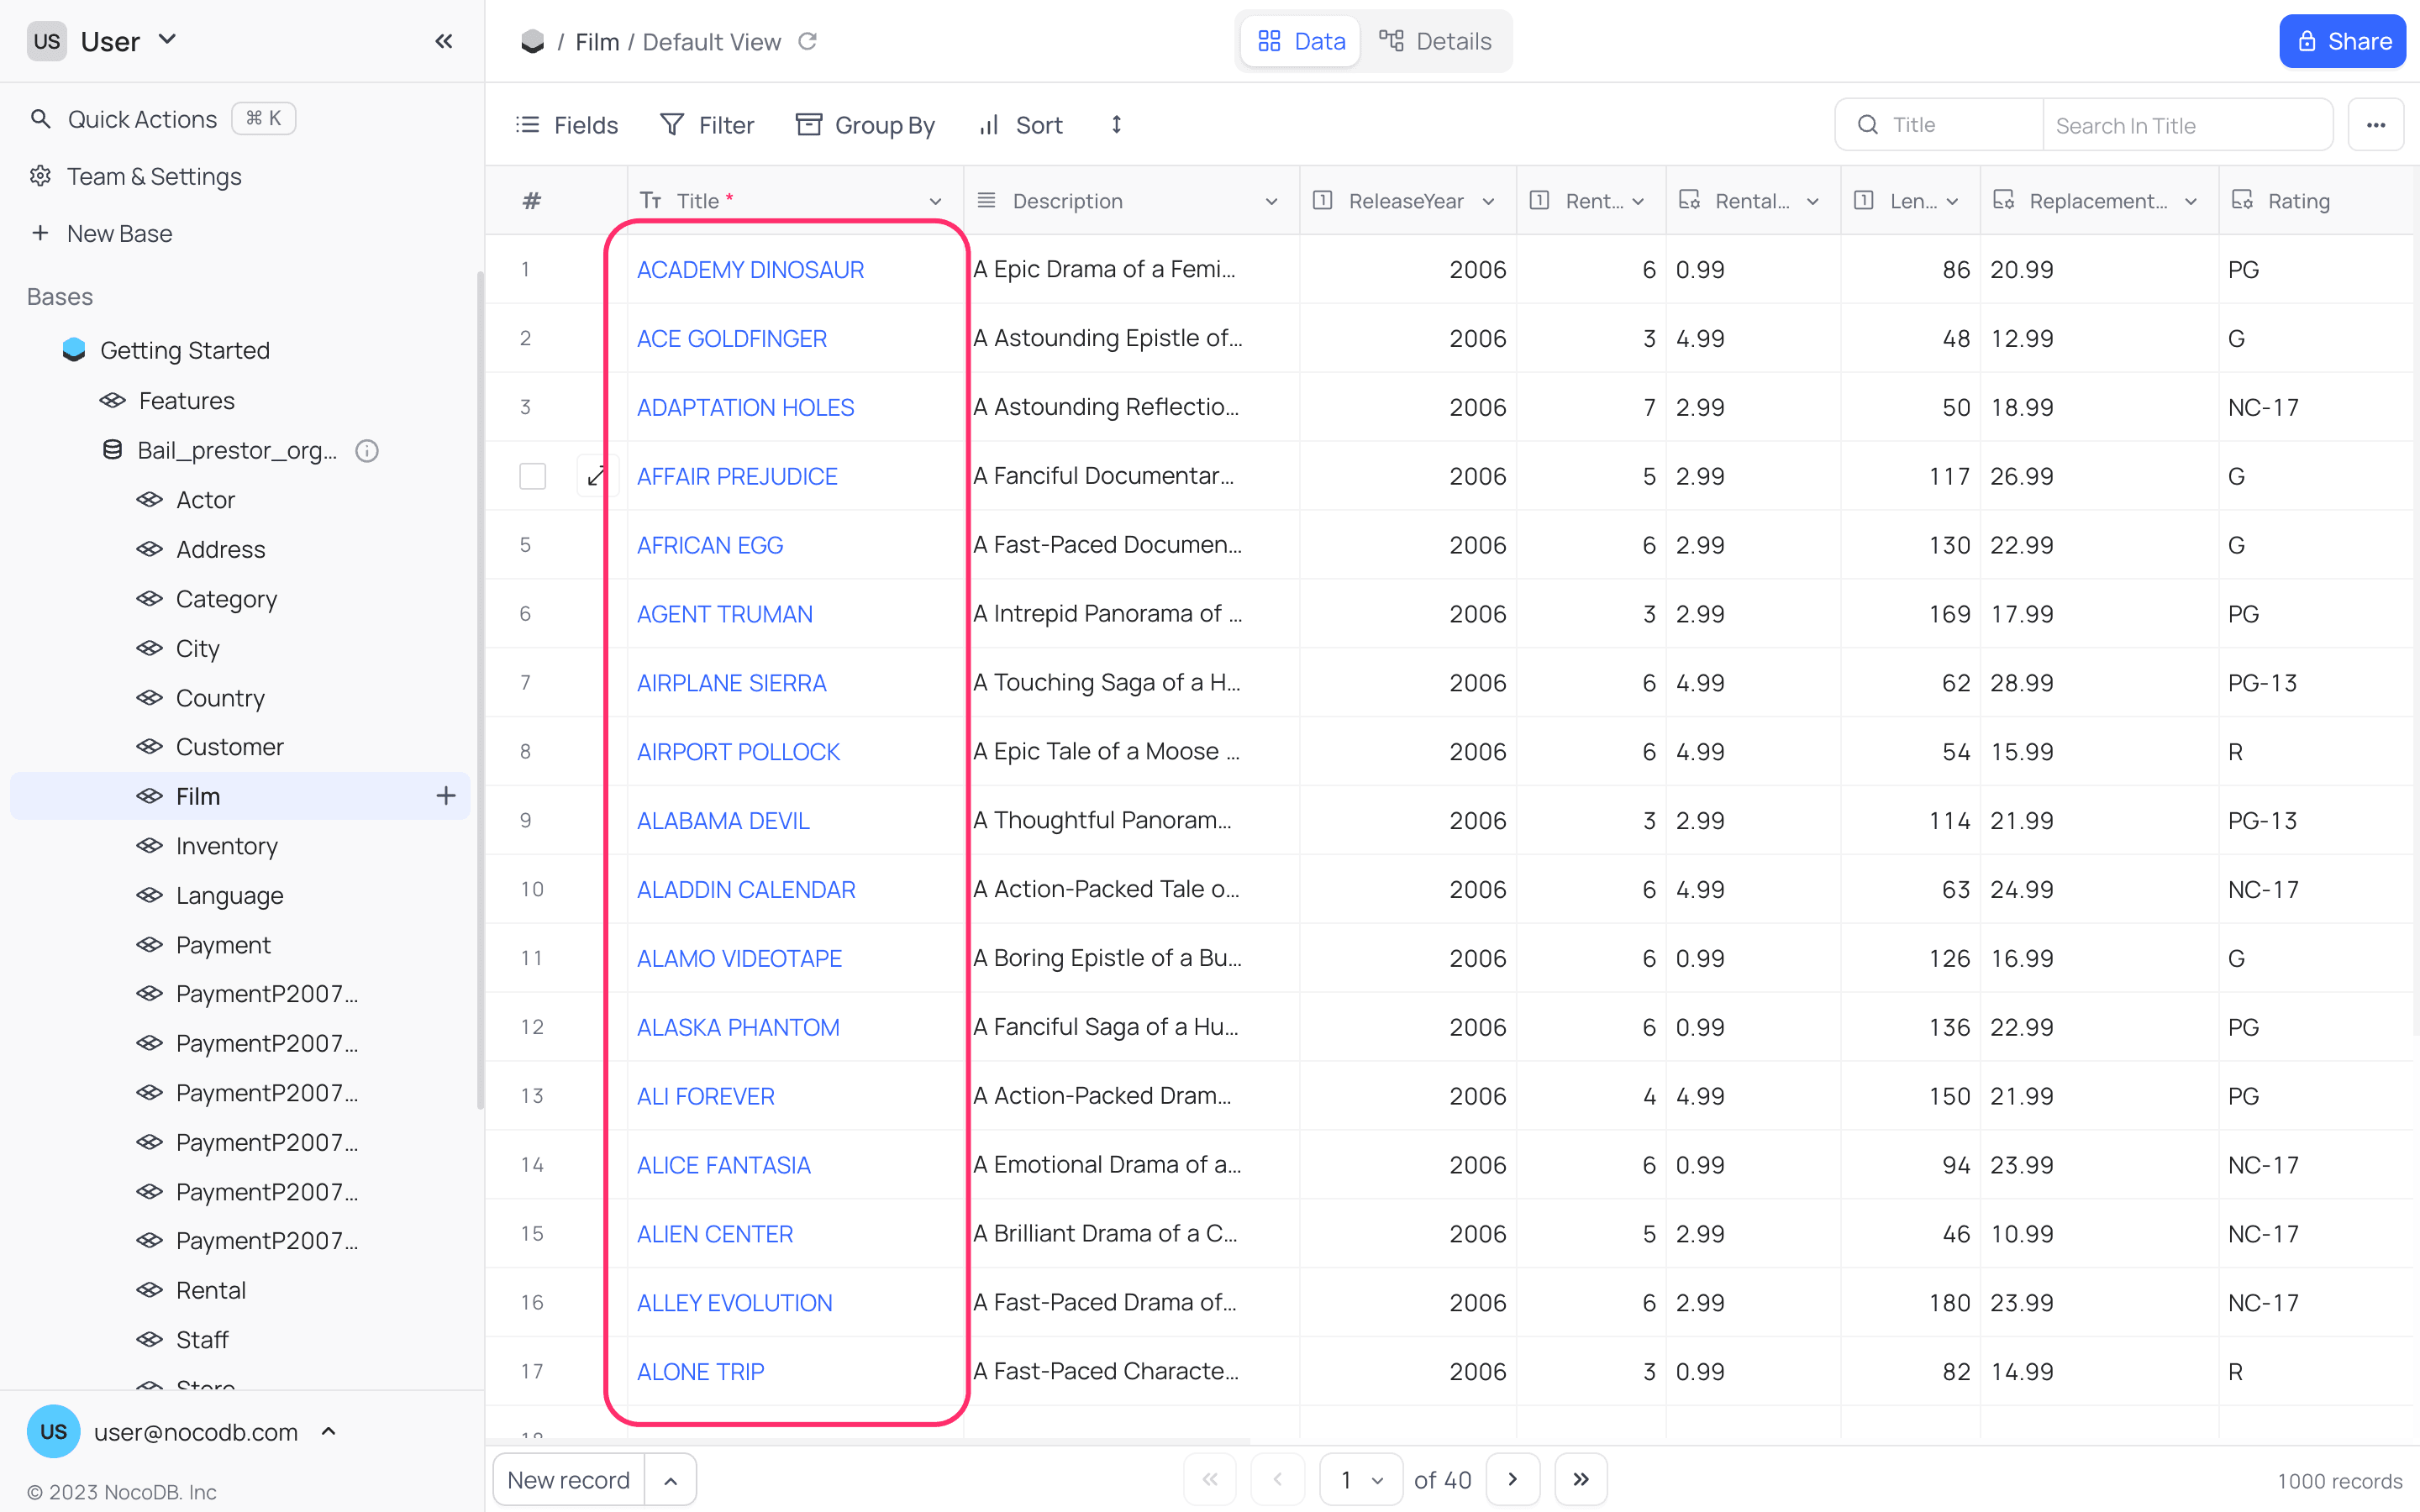Open the ACADEMY DINOSAUR title link
This screenshot has width=2420, height=1512.
[x=750, y=270]
